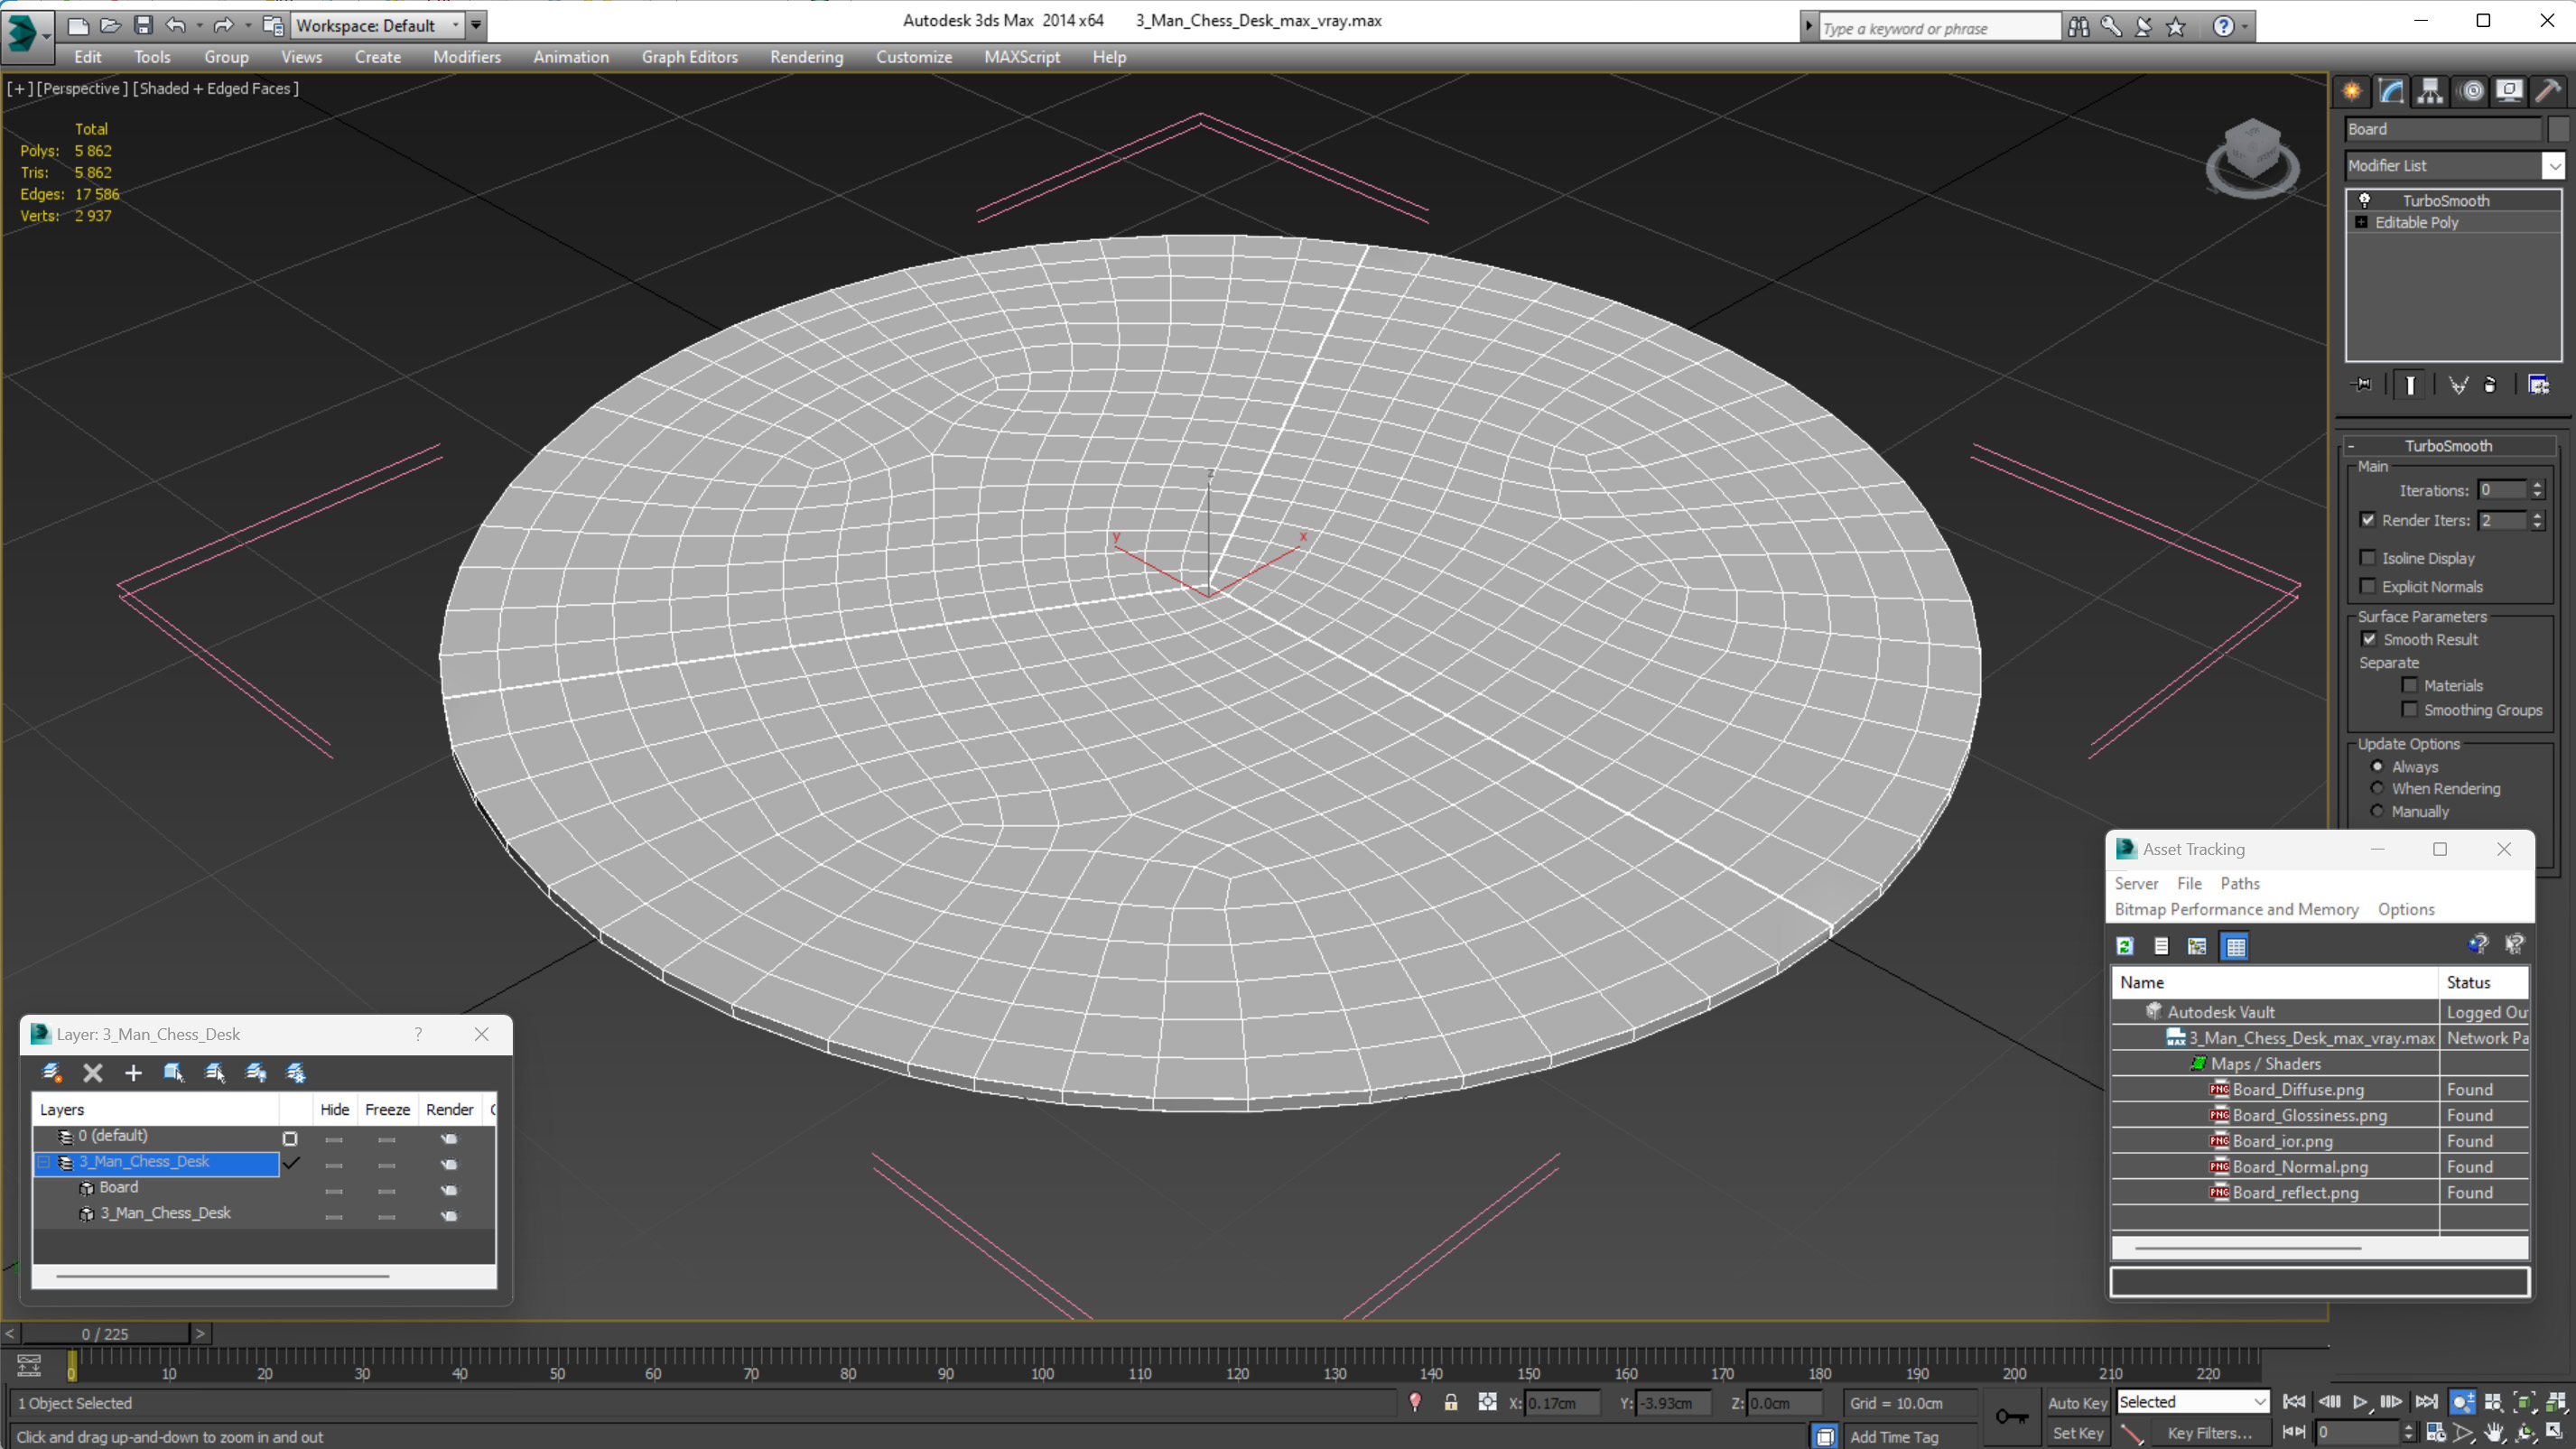Uncheck the Smooth Result checkbox
2576x1449 pixels.
pos(2369,639)
